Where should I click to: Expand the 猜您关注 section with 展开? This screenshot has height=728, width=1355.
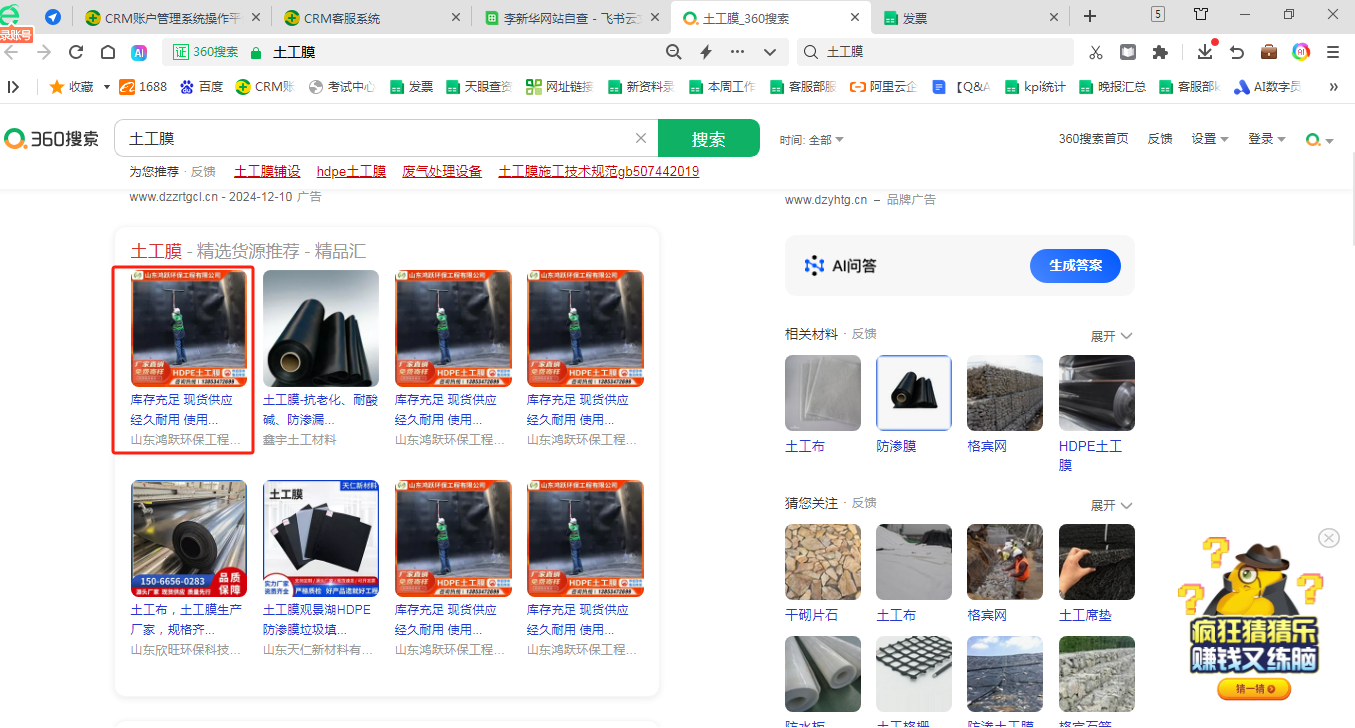point(1111,505)
